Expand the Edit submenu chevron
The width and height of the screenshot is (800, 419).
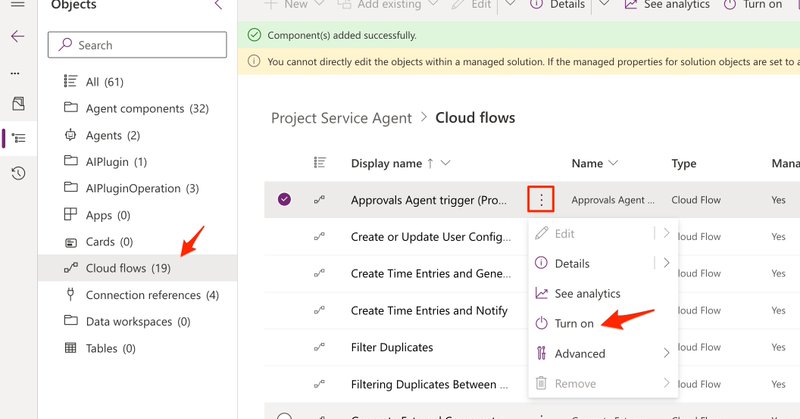click(666, 233)
